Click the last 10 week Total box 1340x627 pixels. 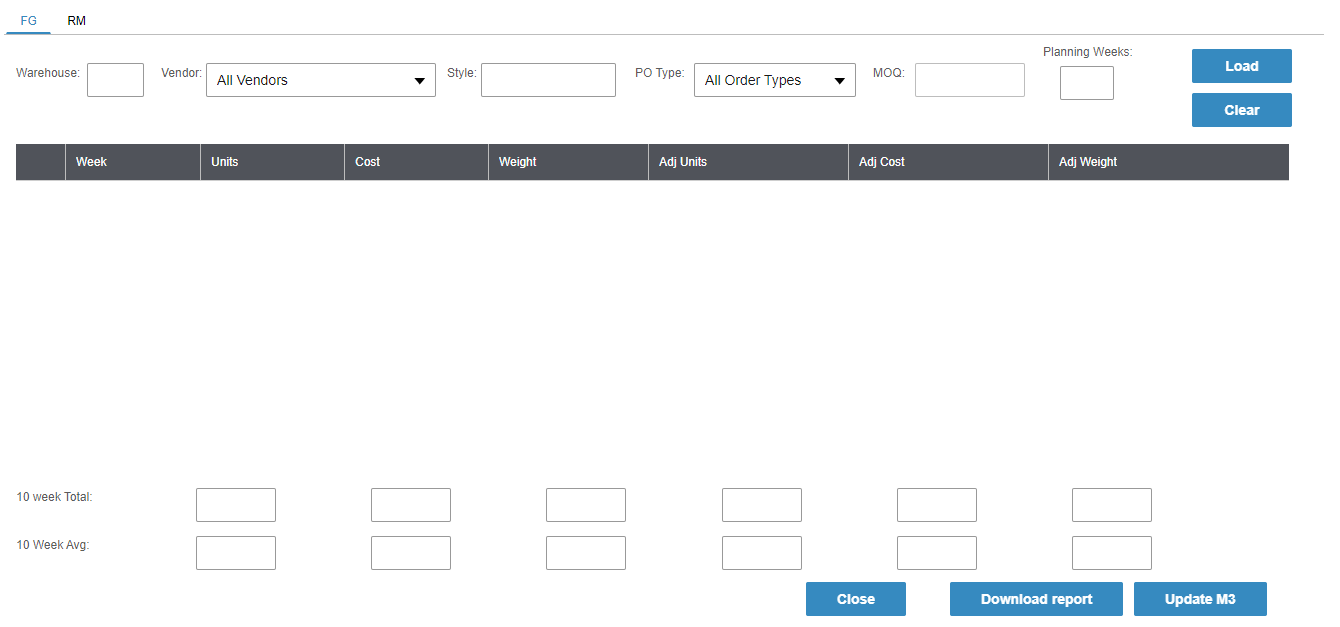1112,505
